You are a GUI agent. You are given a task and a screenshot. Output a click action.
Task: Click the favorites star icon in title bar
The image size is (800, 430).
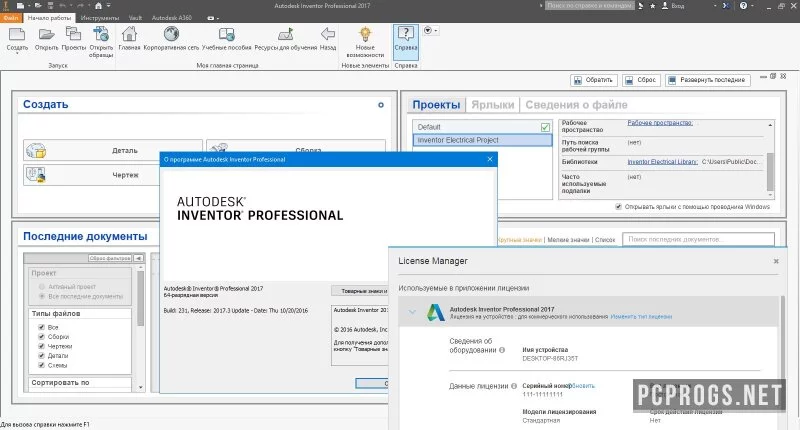[x=653, y=6]
